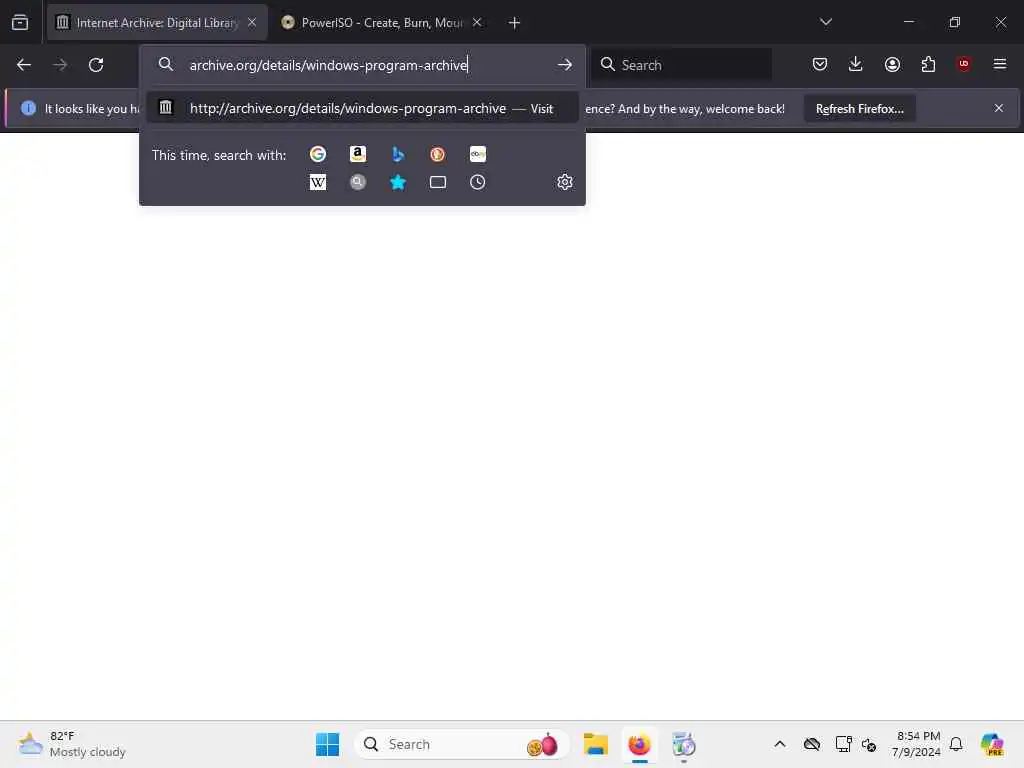
Task: Search open tabs using tabs icon
Action: [x=438, y=182]
